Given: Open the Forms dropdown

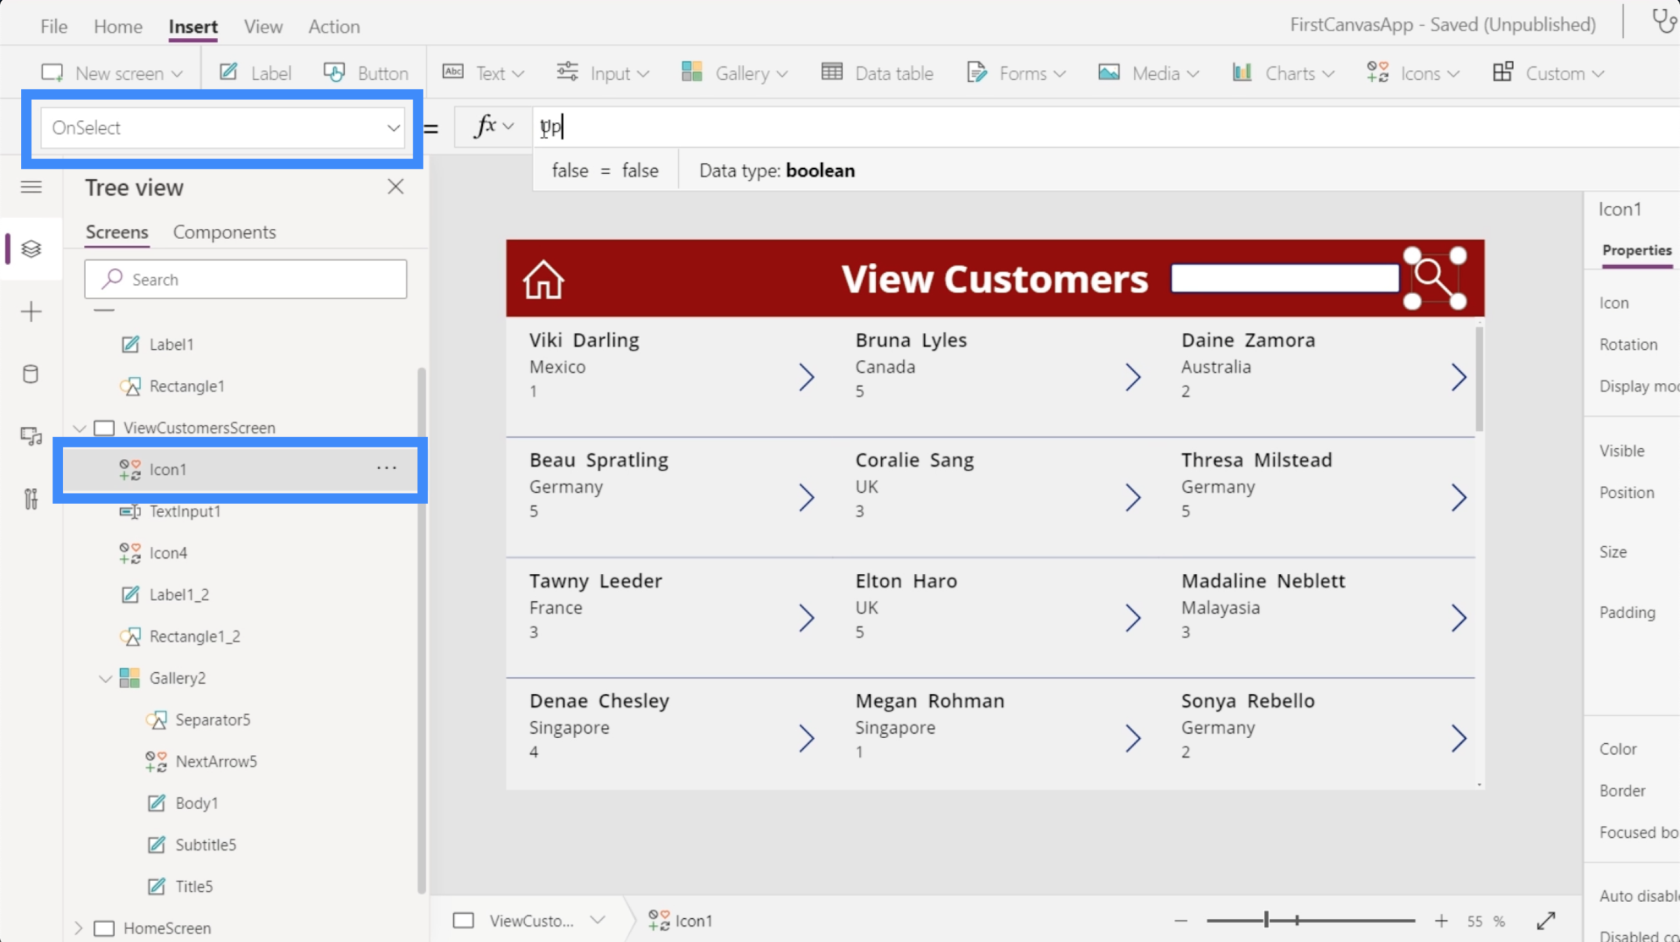Looking at the screenshot, I should 1016,73.
